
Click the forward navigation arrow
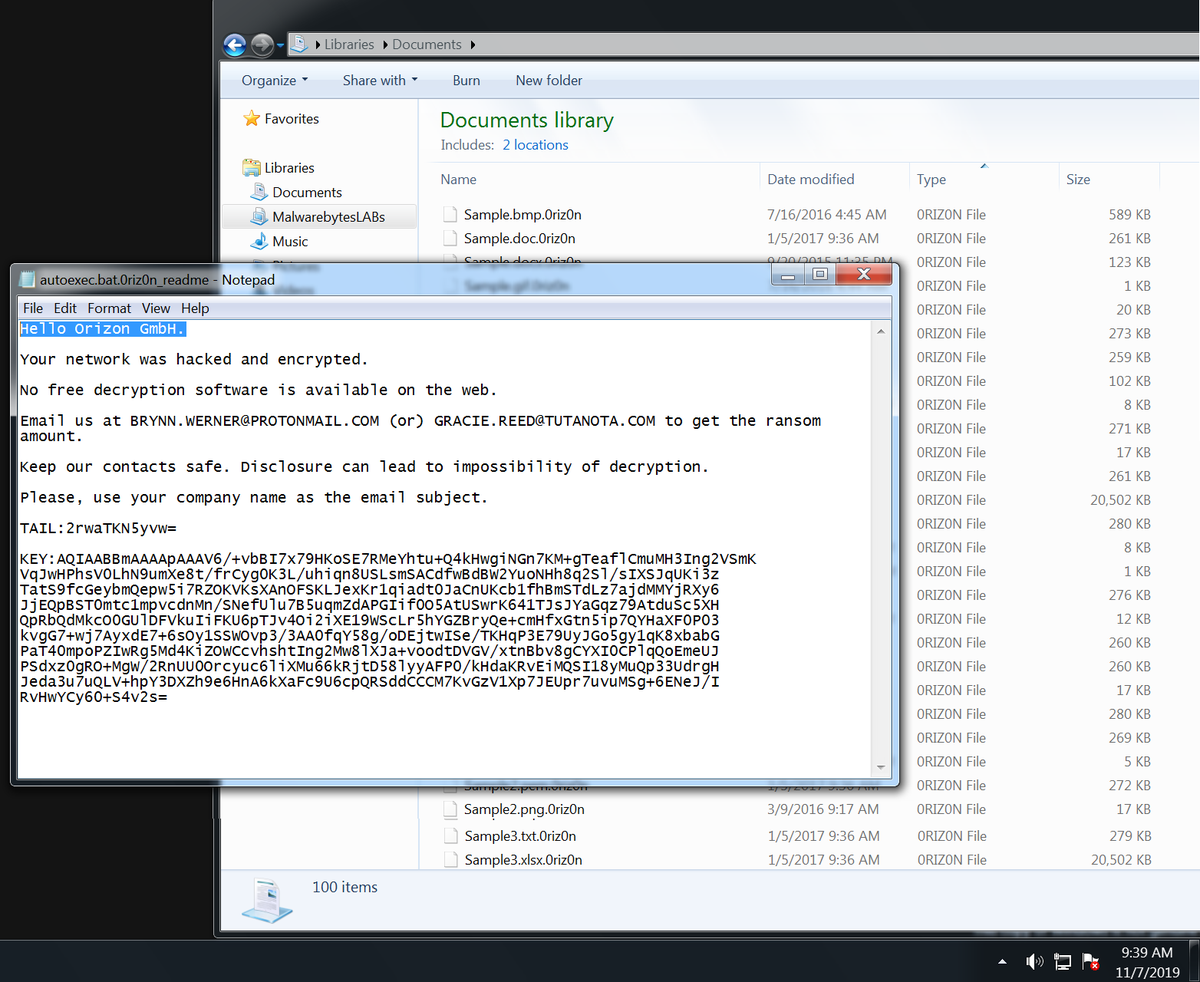pyautogui.click(x=261, y=45)
